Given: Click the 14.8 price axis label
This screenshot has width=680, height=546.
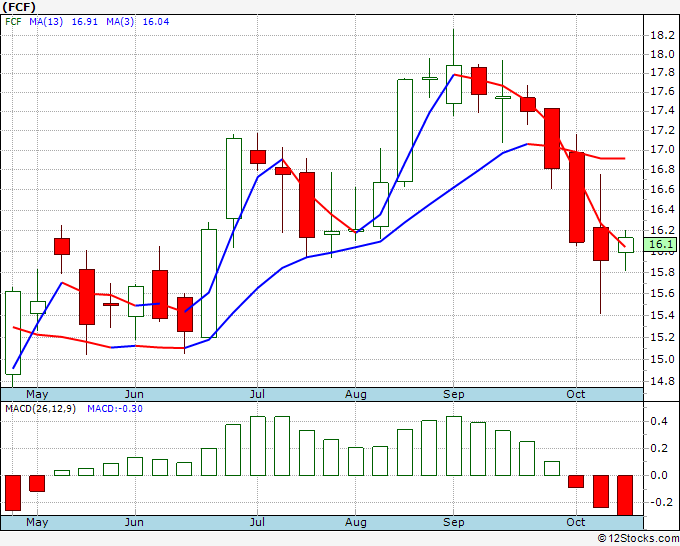Looking at the screenshot, I should (662, 381).
